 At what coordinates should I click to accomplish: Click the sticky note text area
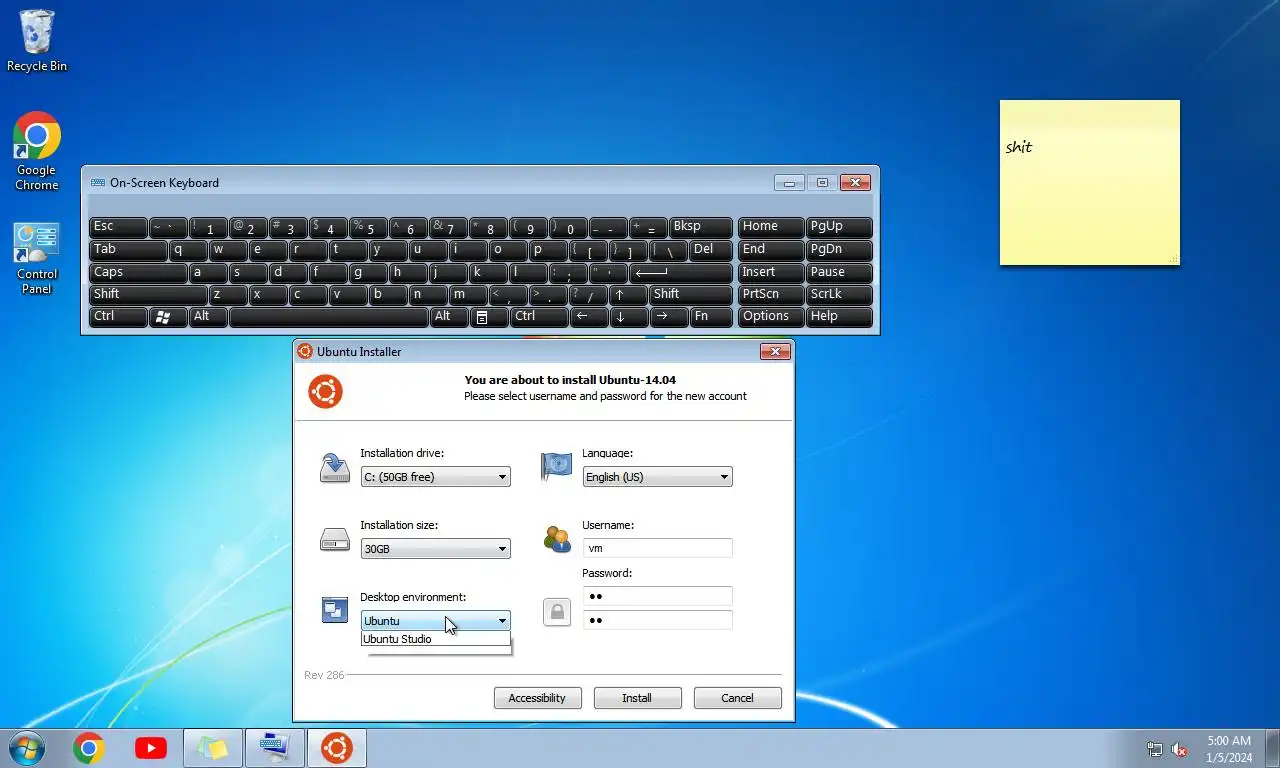[1089, 190]
